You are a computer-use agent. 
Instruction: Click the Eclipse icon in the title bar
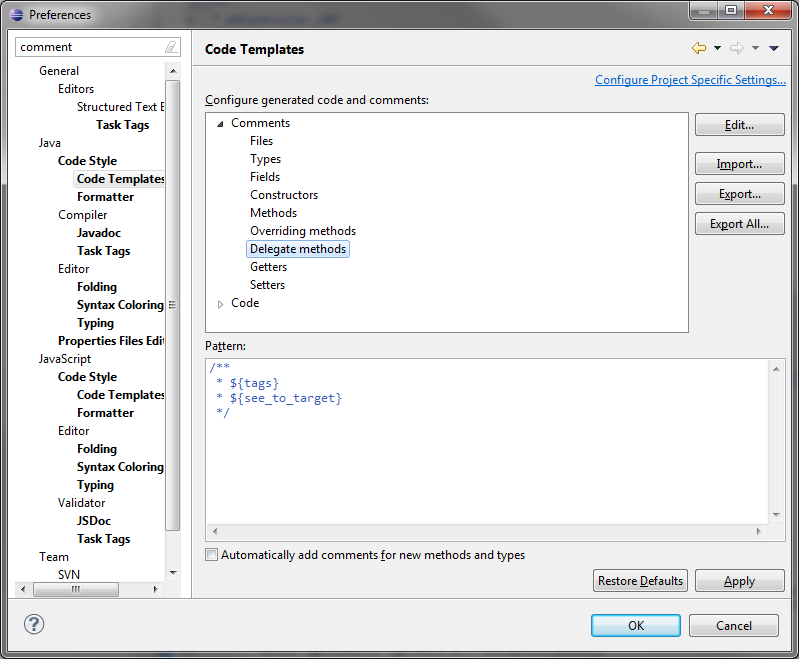coord(16,14)
